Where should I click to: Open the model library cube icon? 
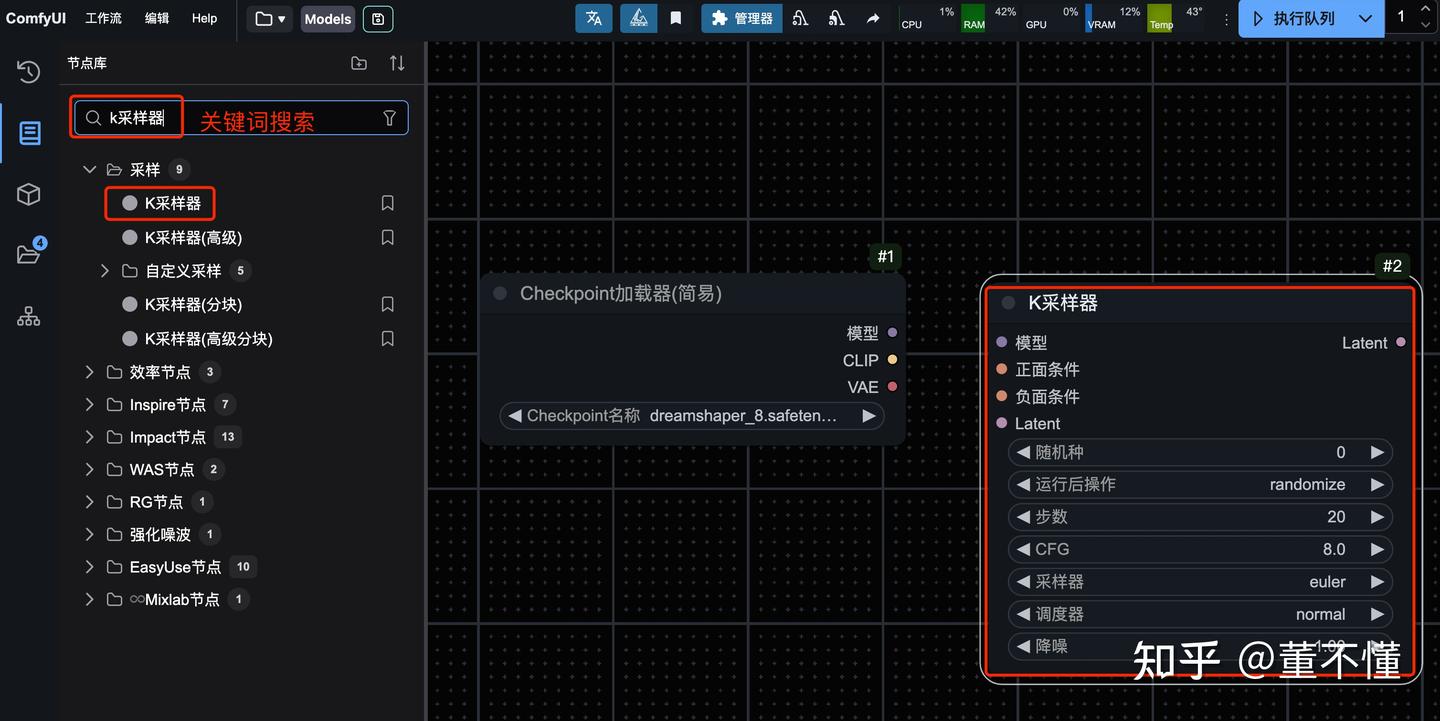[x=29, y=194]
